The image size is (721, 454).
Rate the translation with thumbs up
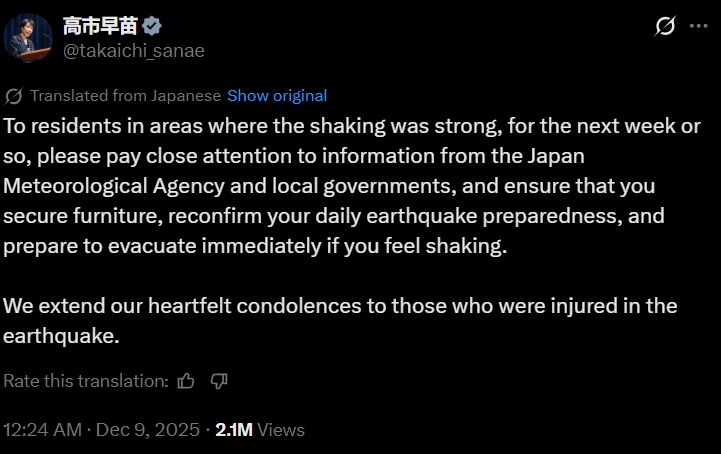(186, 381)
